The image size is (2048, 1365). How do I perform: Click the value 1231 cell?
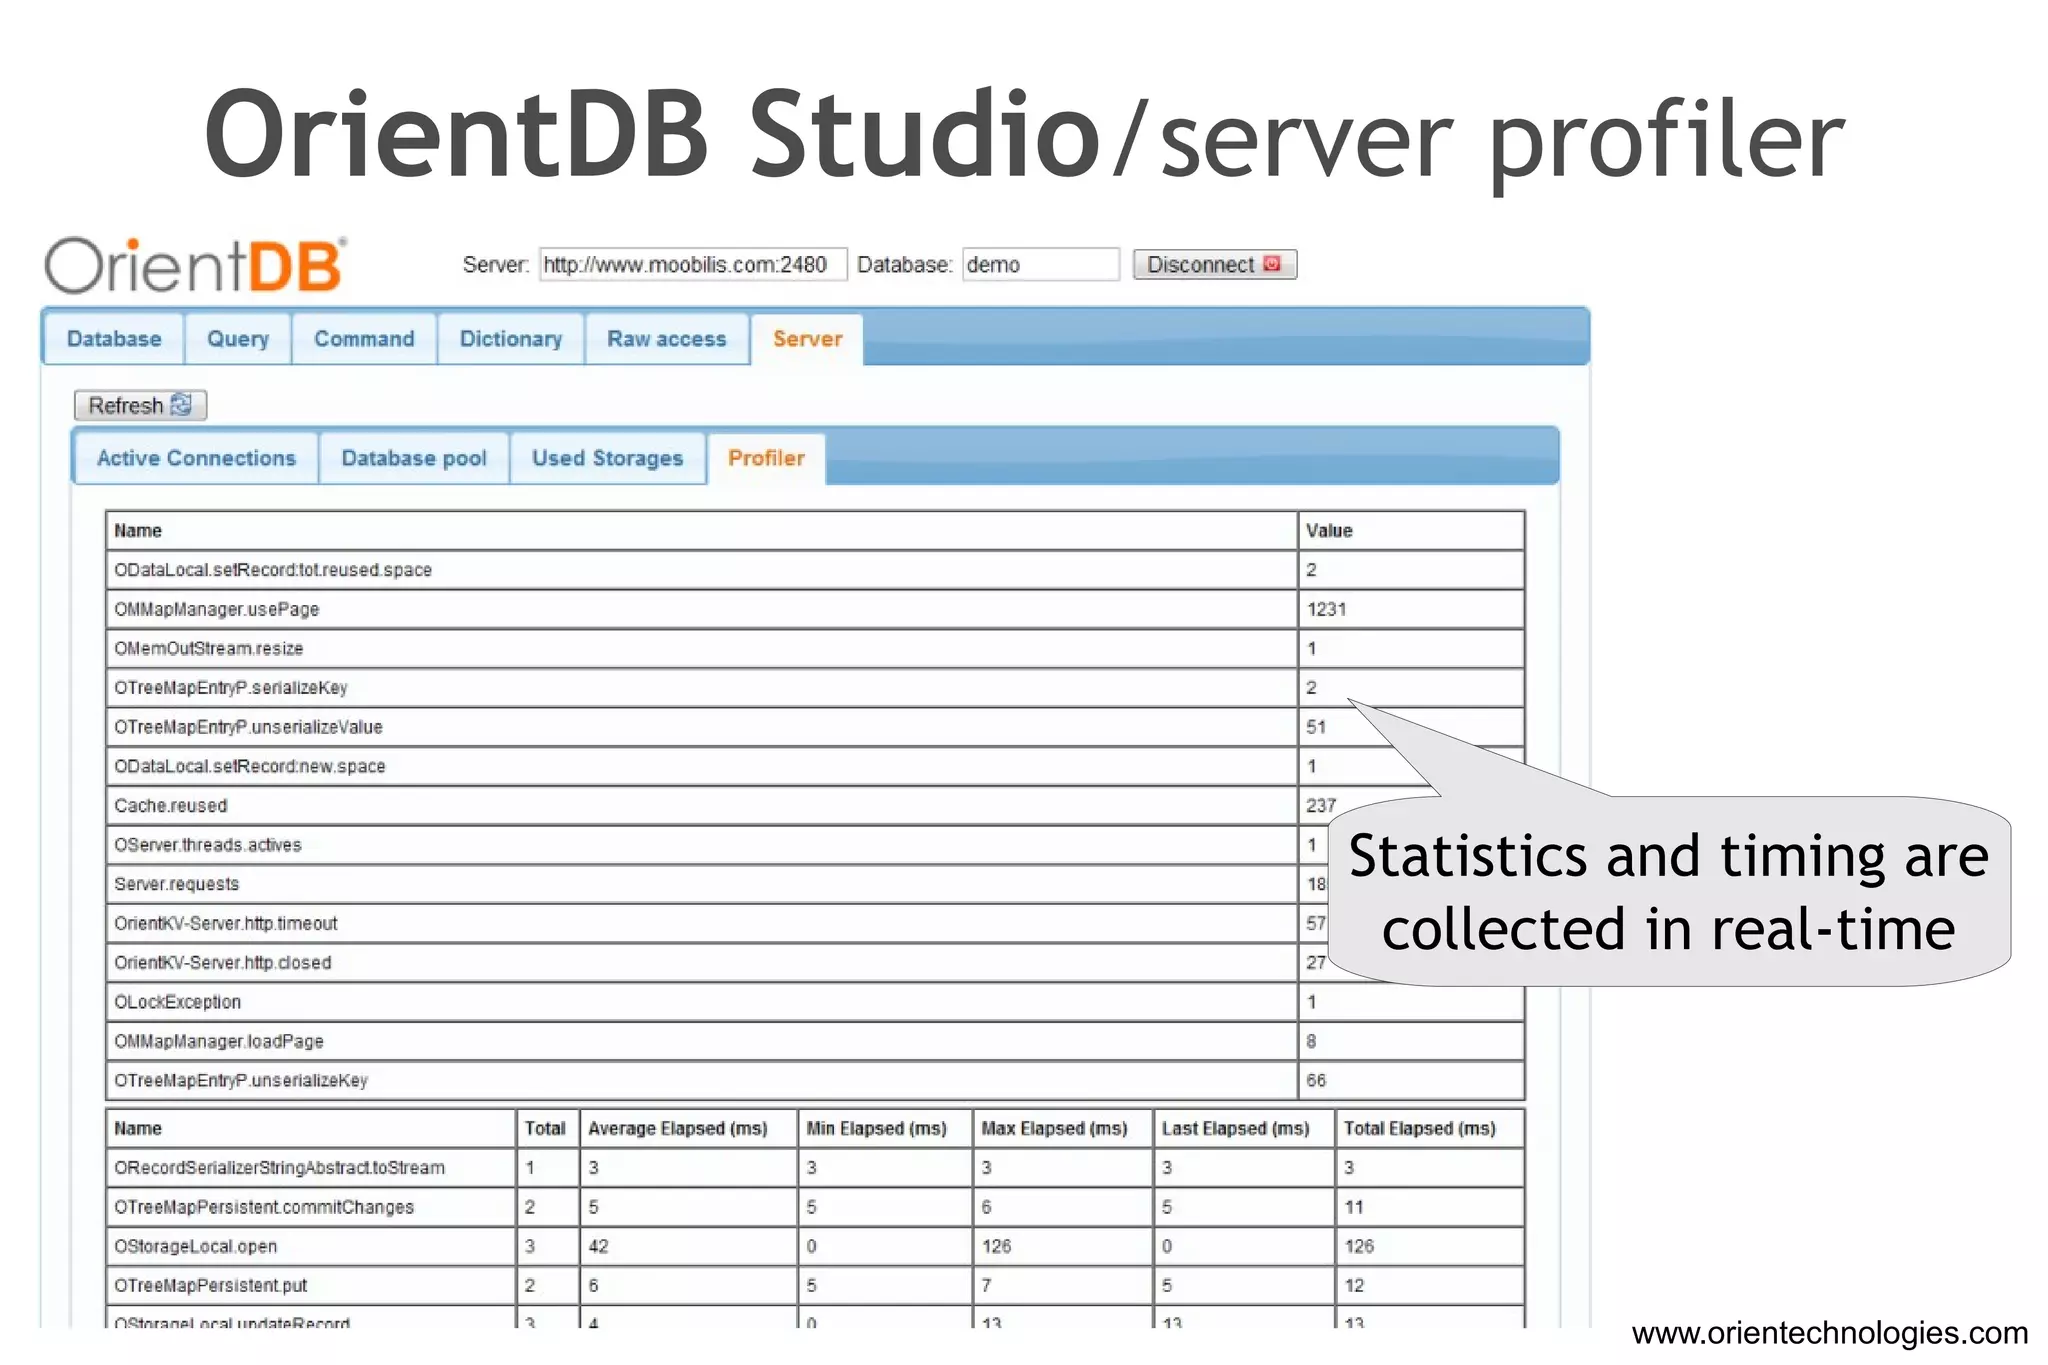coord(1411,609)
